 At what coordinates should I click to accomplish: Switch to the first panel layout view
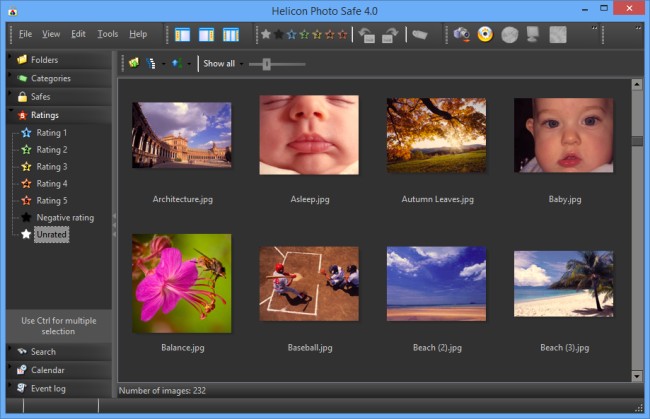(183, 34)
